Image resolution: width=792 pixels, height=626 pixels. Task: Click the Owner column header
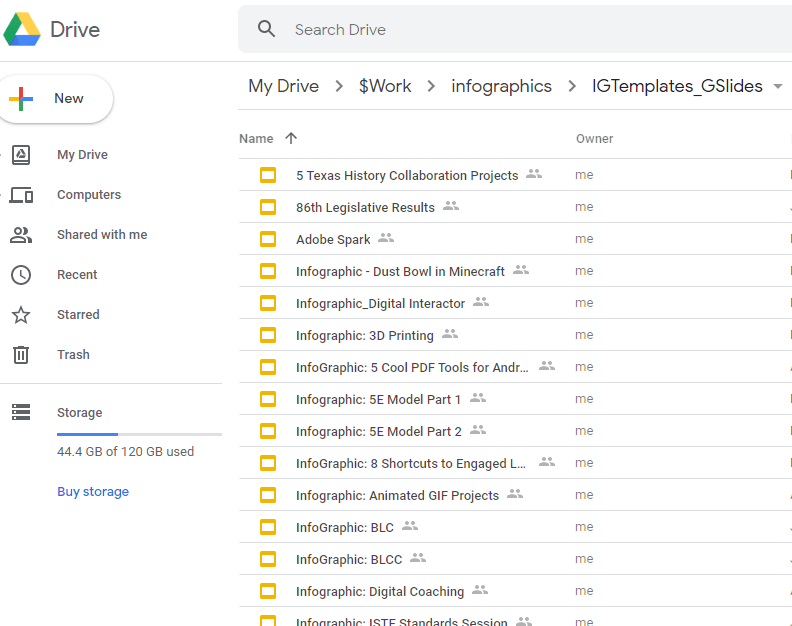595,138
